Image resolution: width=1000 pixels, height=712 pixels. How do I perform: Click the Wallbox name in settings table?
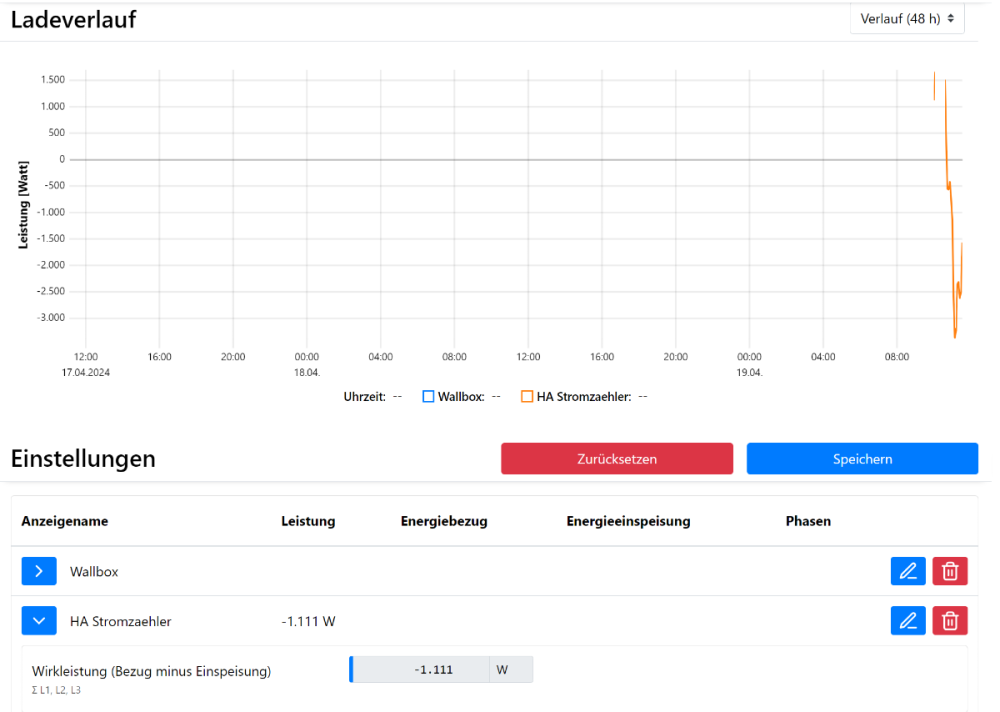(94, 571)
